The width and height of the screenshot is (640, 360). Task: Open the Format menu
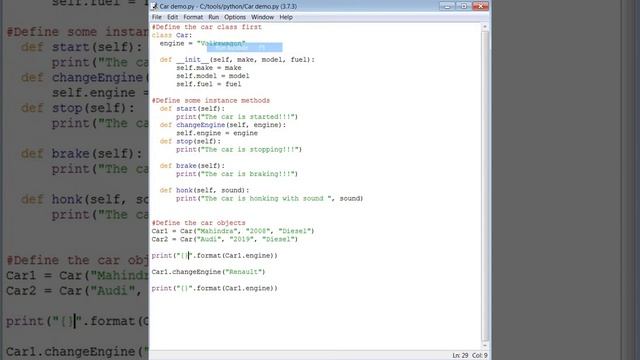(193, 17)
